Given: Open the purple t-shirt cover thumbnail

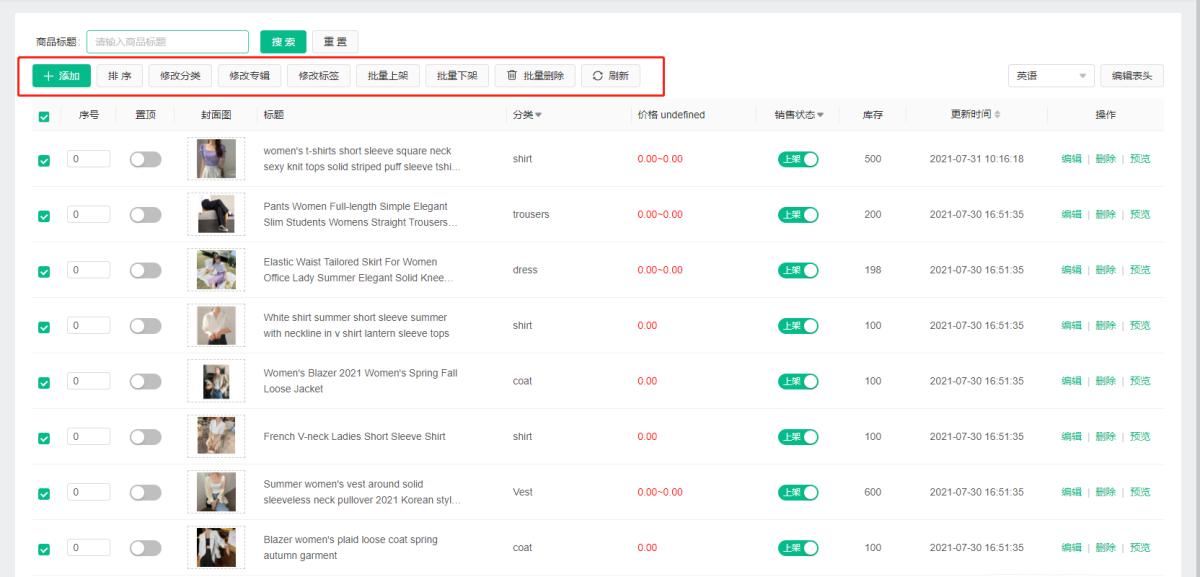Looking at the screenshot, I should [x=215, y=159].
